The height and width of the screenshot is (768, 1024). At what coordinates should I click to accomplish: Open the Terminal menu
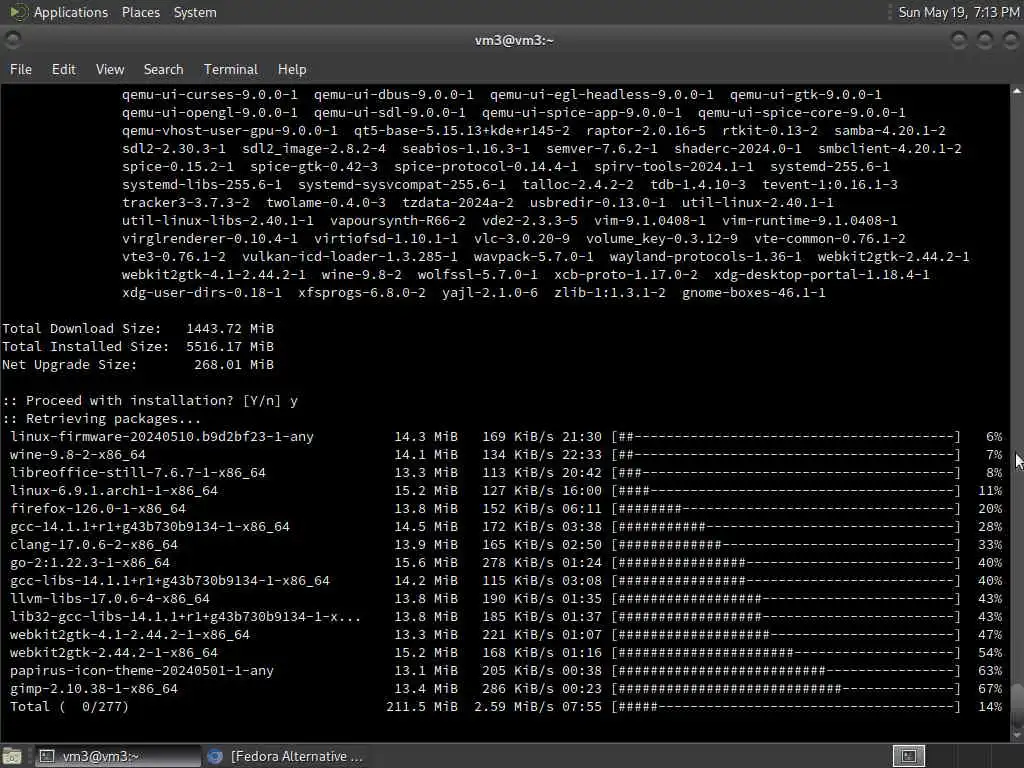coord(231,69)
